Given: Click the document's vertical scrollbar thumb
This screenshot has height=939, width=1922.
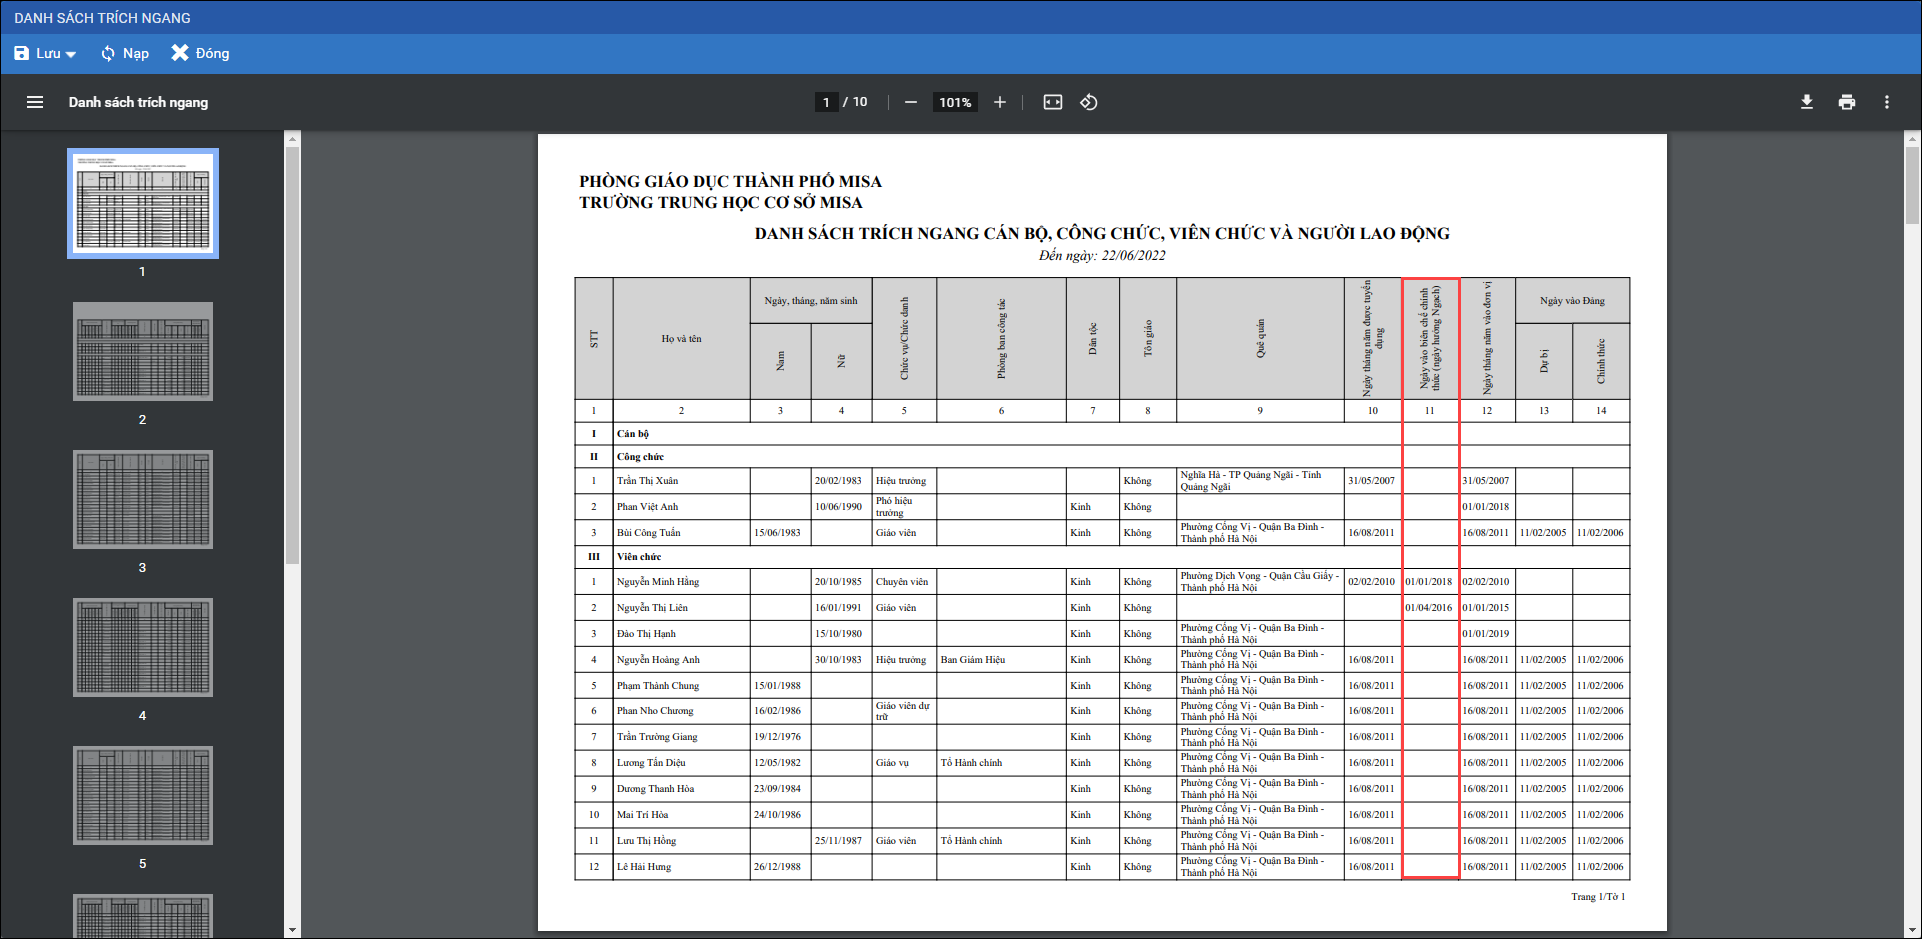Looking at the screenshot, I should coord(1912,185).
